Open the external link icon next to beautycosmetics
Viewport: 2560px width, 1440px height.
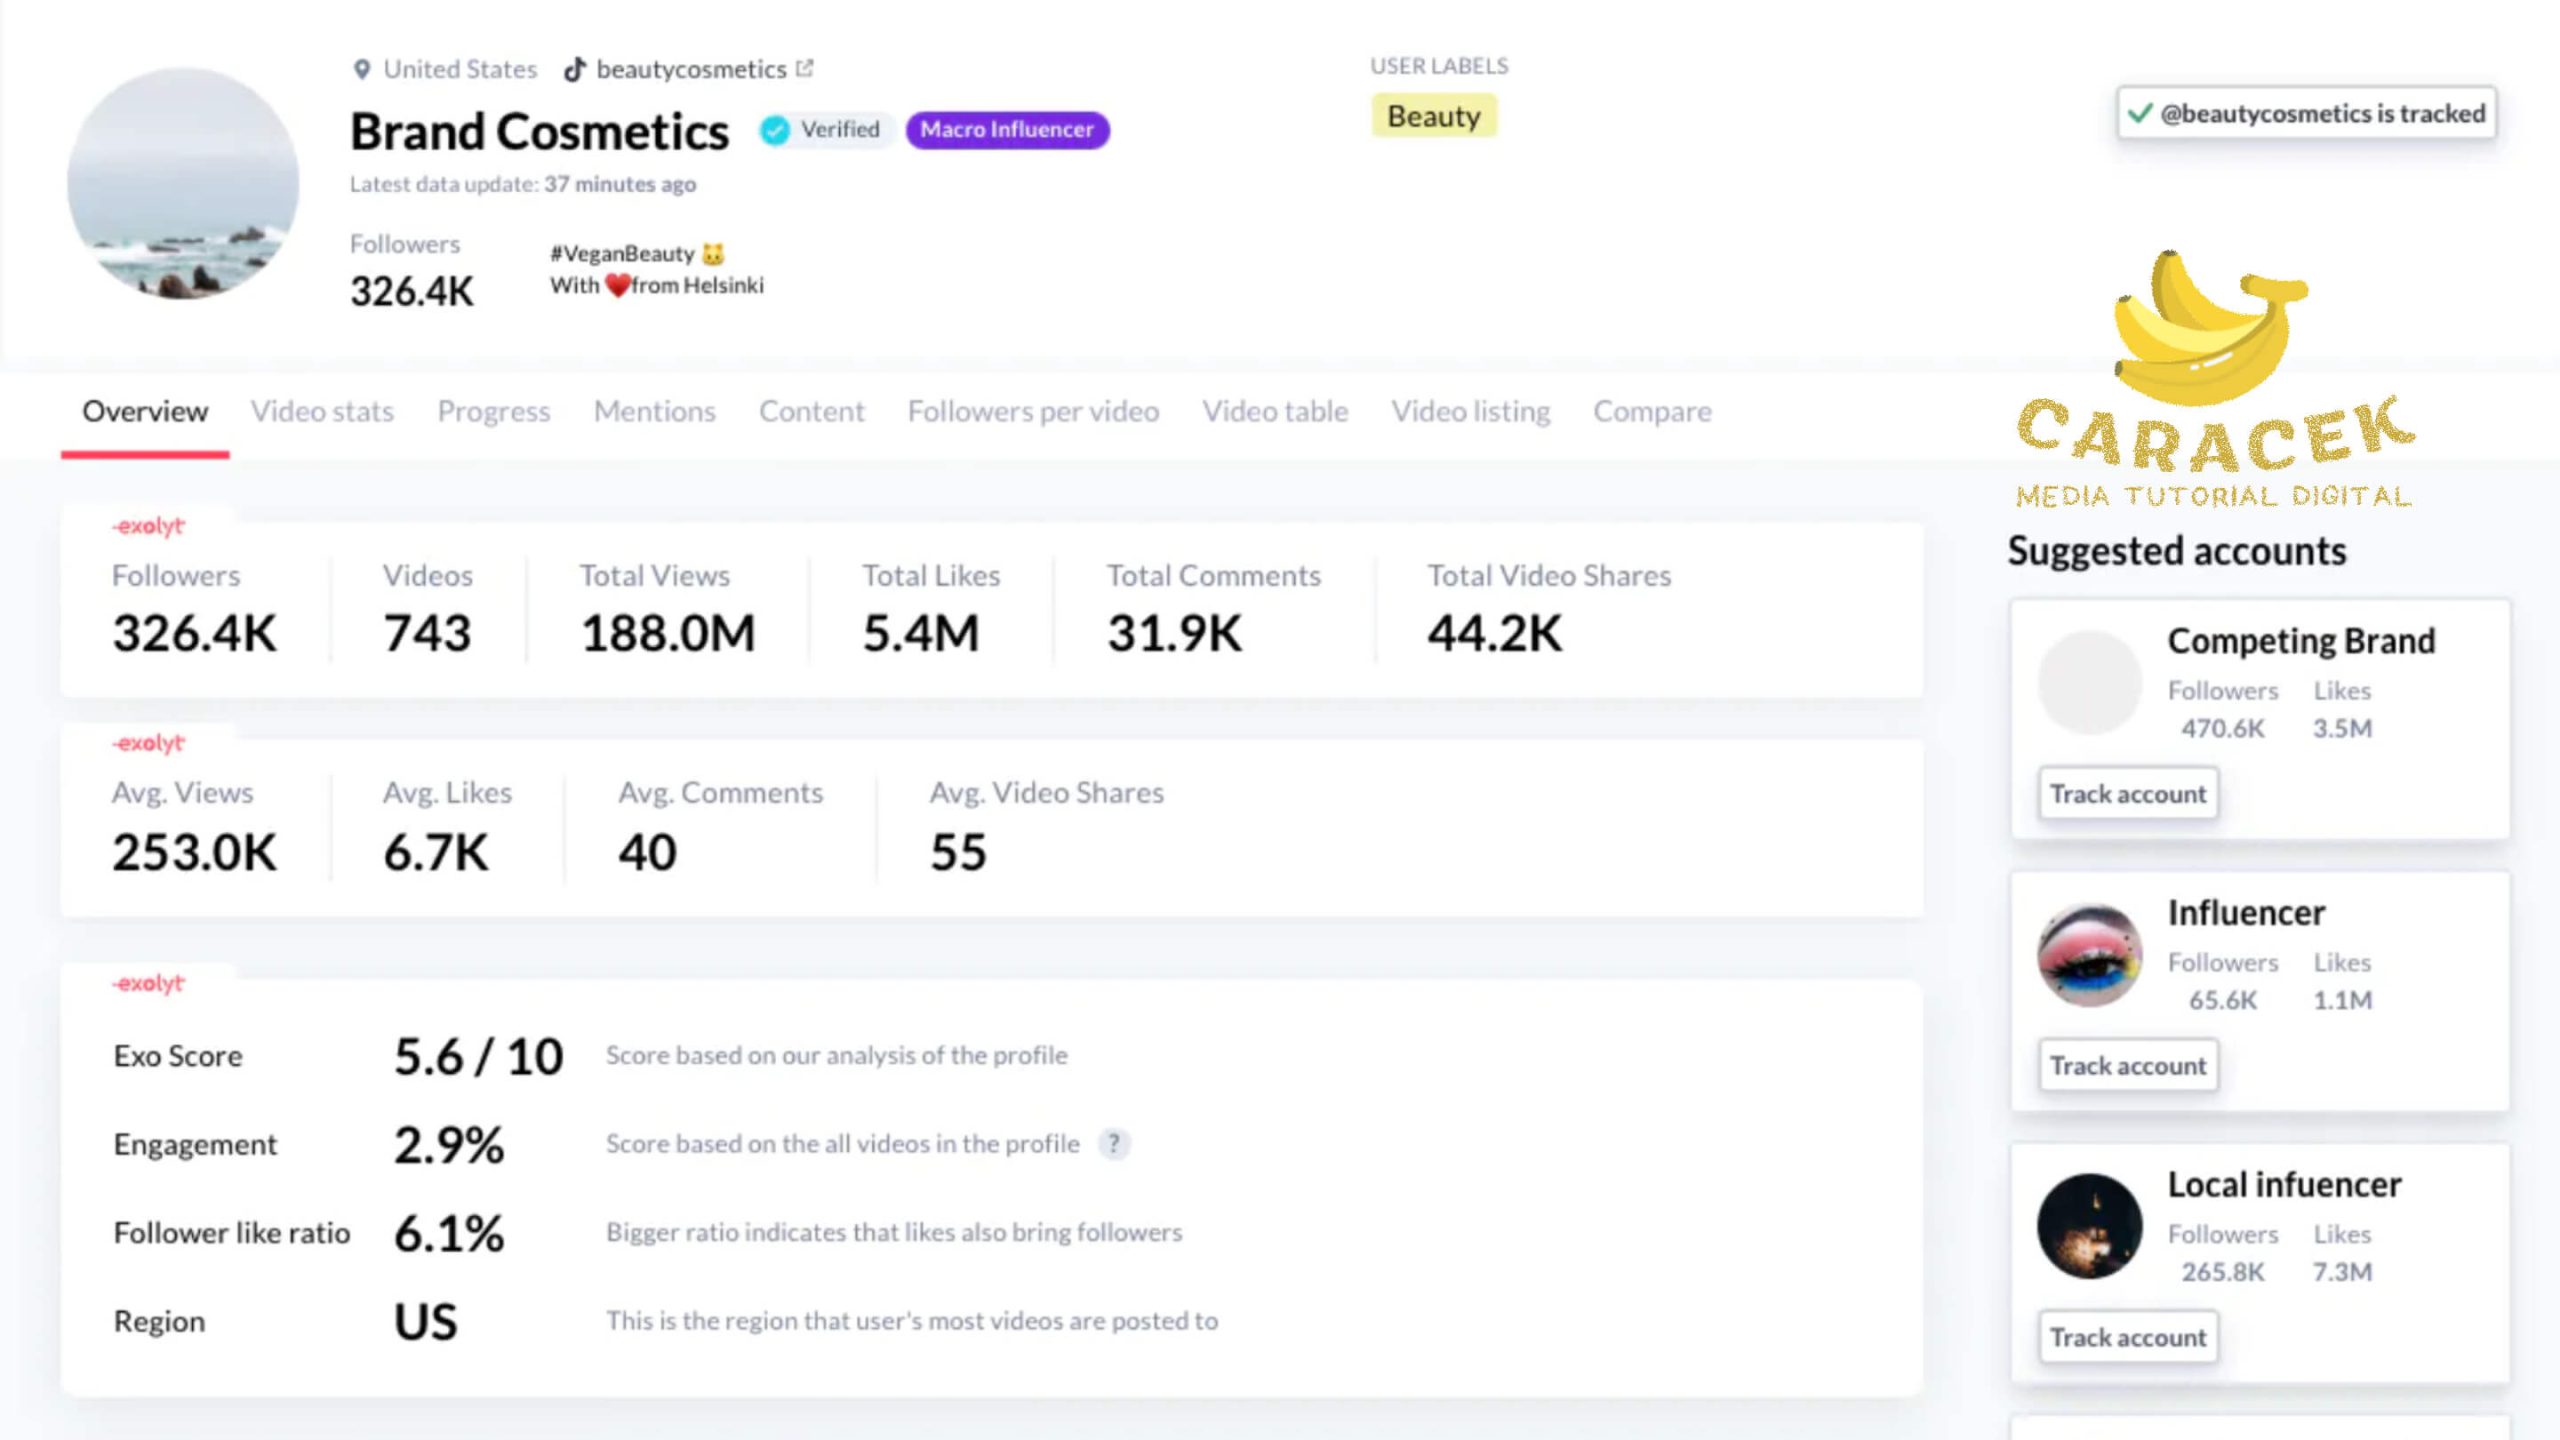(805, 68)
